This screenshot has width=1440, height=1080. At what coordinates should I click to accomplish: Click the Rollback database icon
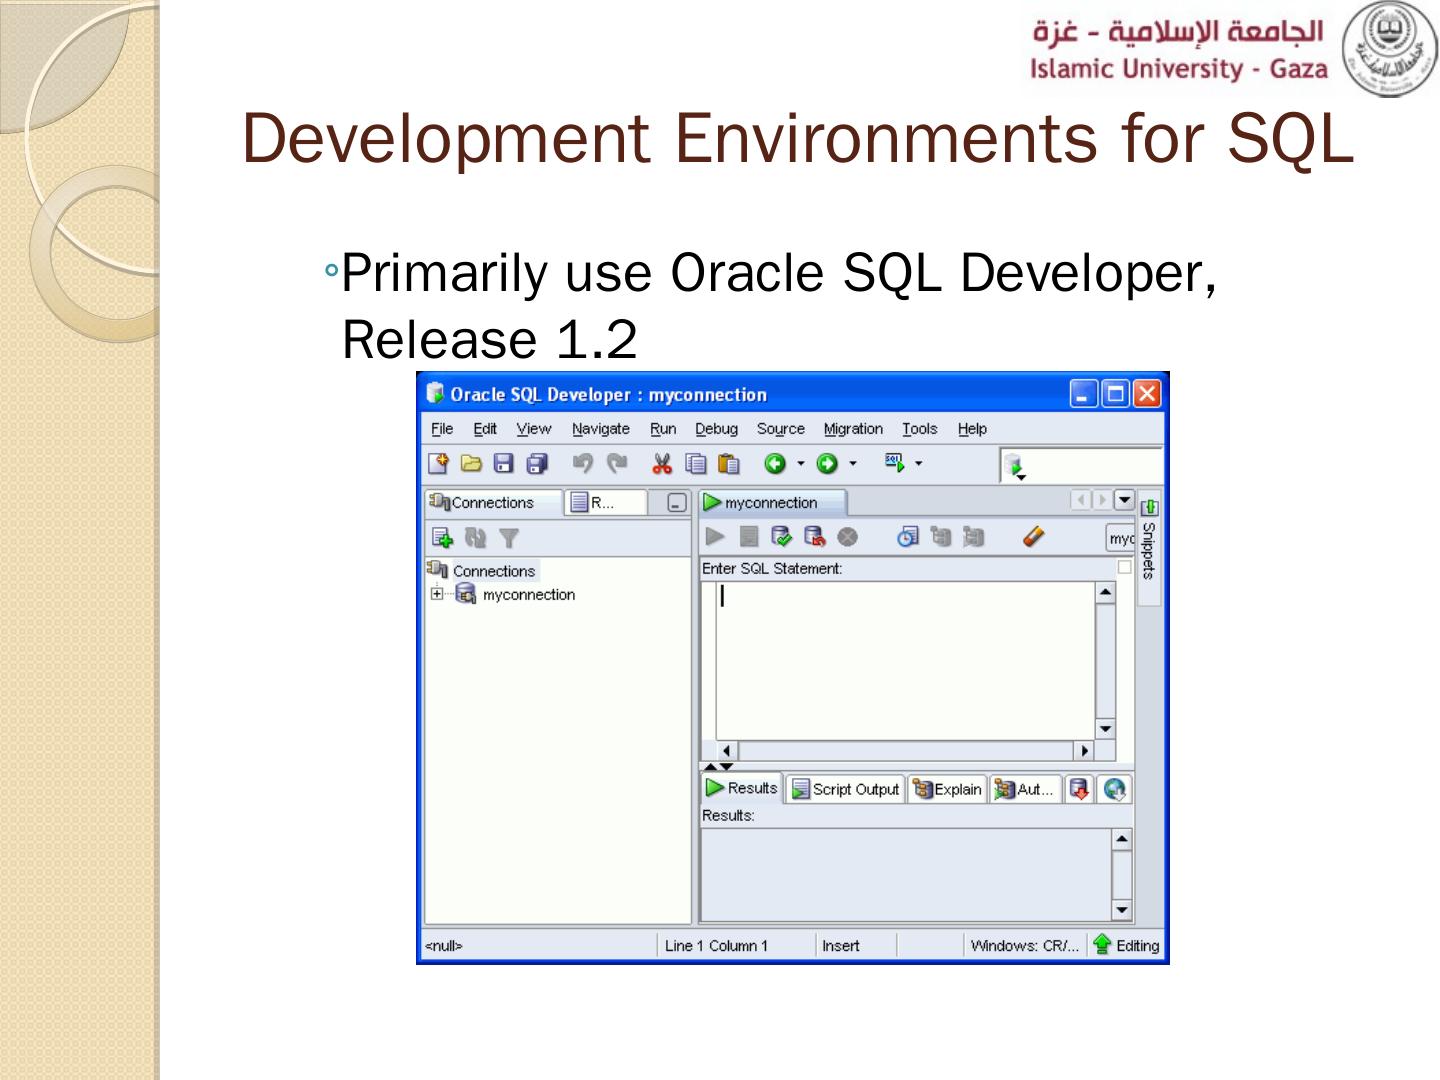pyautogui.click(x=814, y=537)
